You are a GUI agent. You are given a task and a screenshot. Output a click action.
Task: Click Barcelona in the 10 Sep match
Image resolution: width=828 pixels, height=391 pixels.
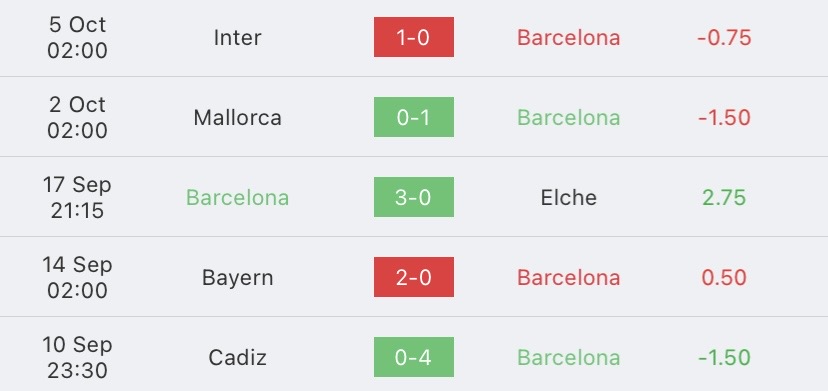(x=569, y=358)
